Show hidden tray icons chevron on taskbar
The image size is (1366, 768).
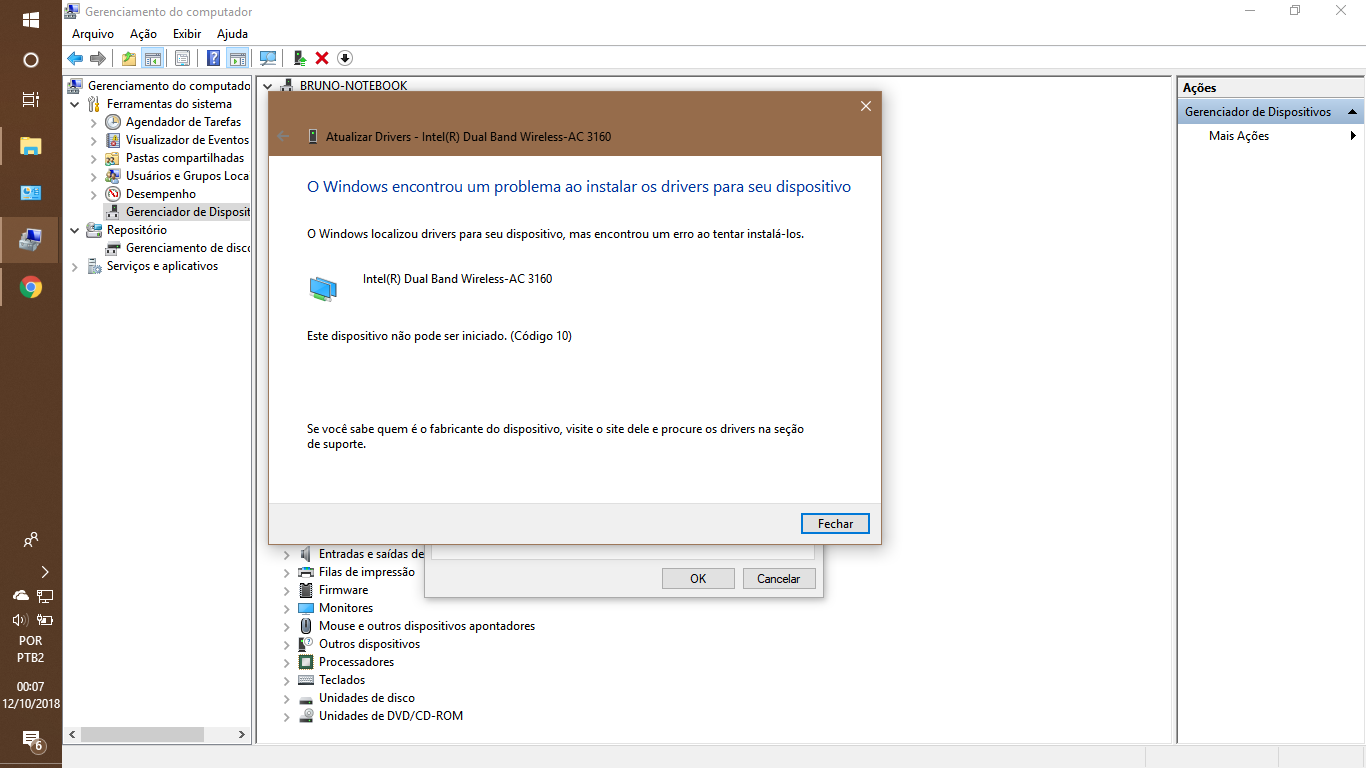pyautogui.click(x=44, y=572)
